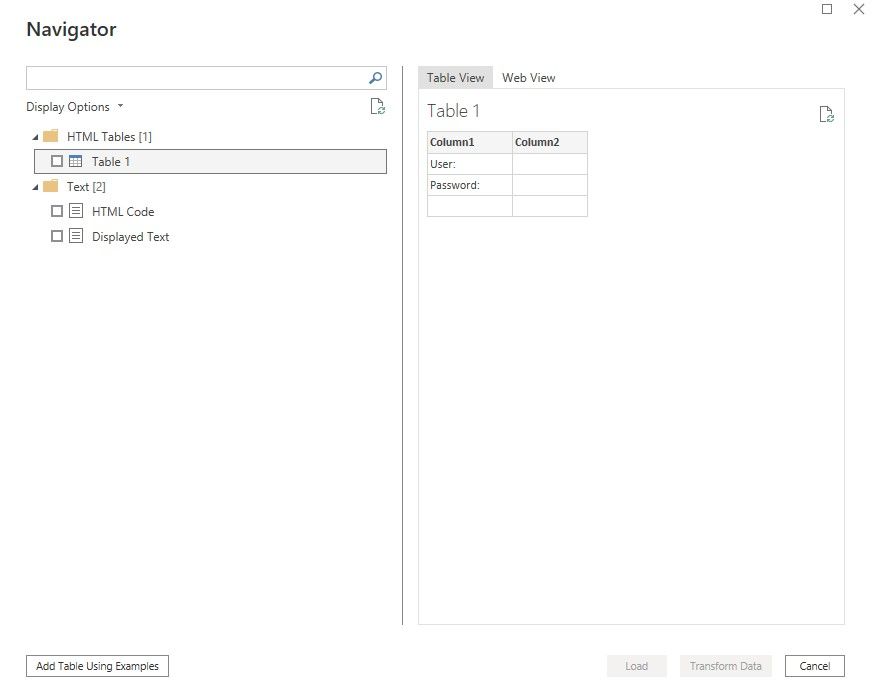
Task: Click the HTML Code document icon
Action: (x=76, y=211)
